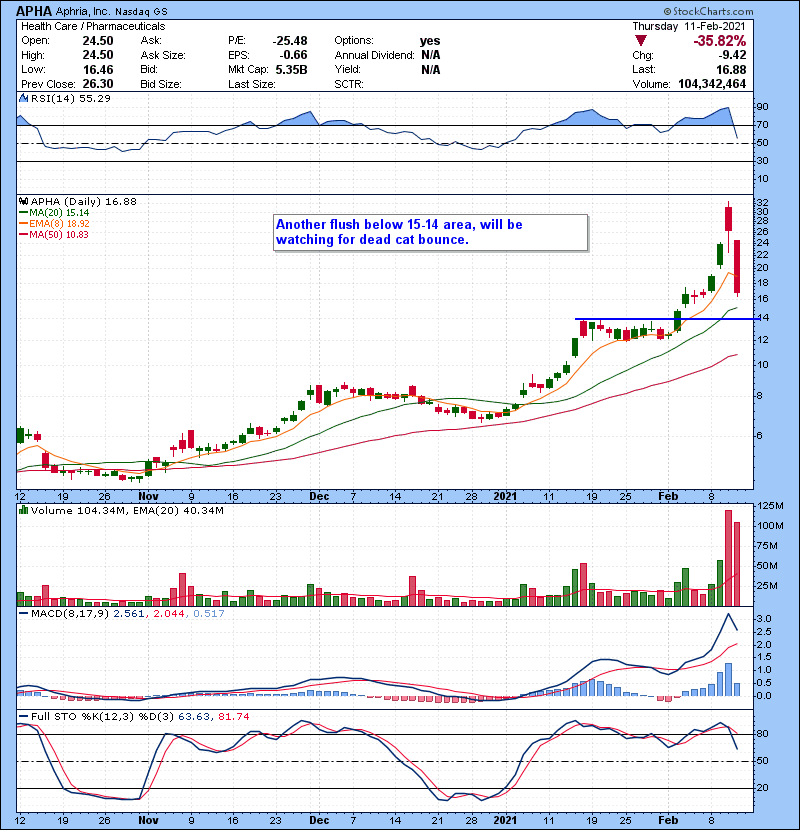Click the stochastic %D value 81.74

tap(233, 717)
